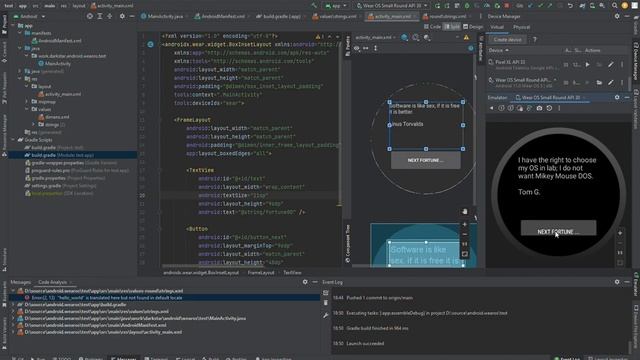Open Wear OS device folder icon

coord(599,82)
